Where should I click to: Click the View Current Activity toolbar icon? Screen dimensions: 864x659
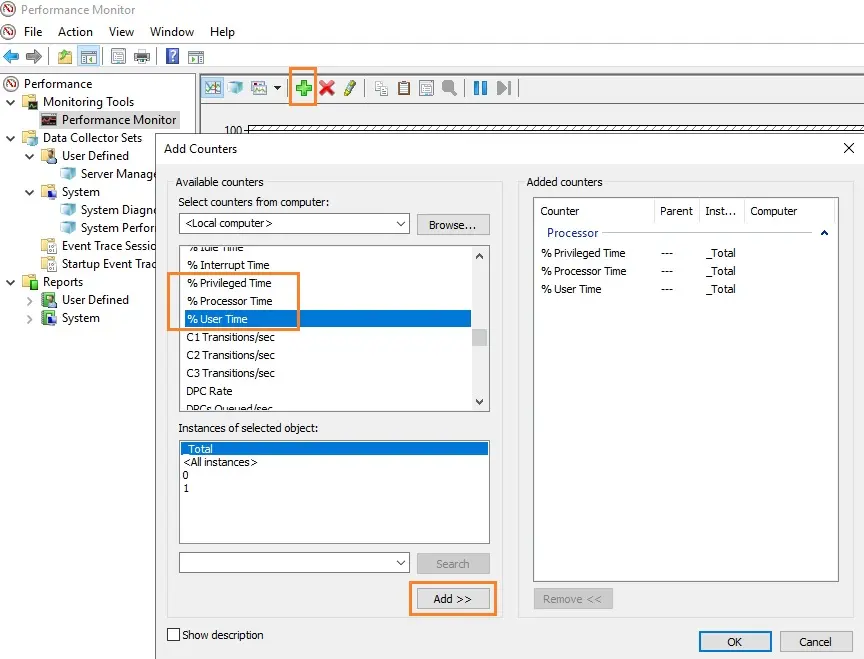pyautogui.click(x=213, y=88)
